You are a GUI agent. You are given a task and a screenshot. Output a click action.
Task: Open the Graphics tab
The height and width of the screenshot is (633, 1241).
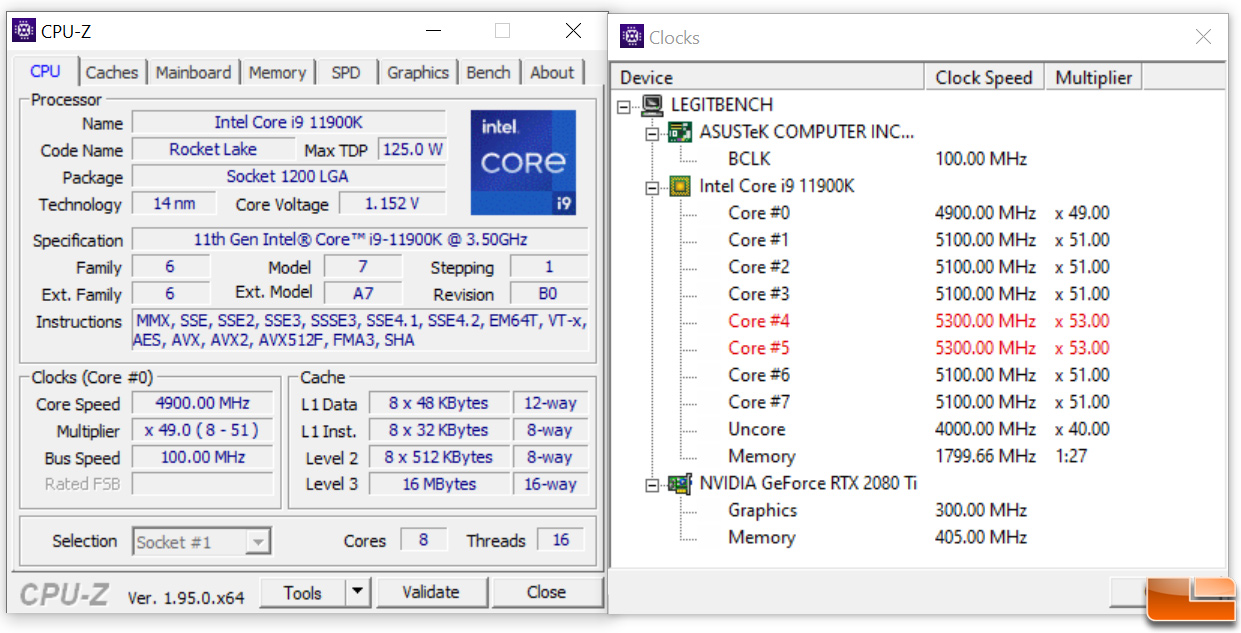[418, 72]
